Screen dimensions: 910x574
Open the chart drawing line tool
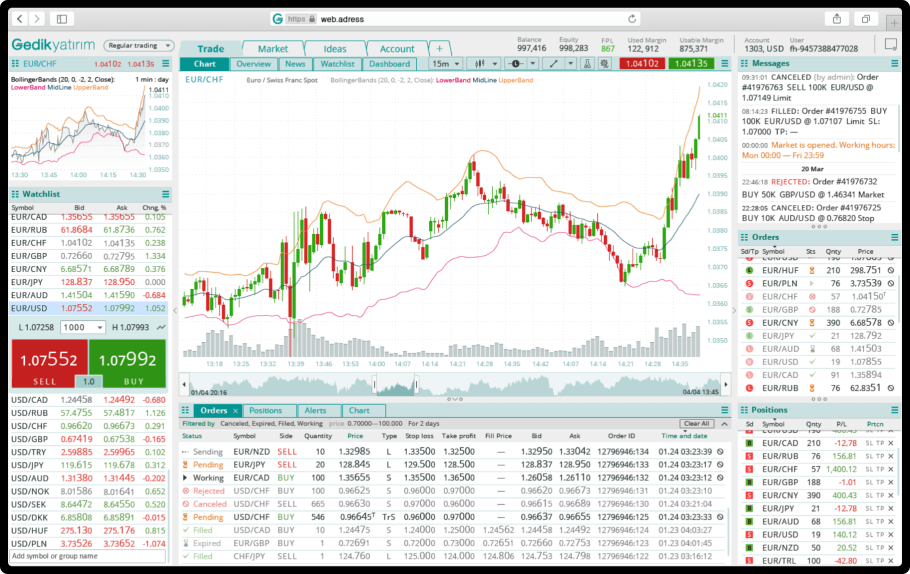(554, 64)
